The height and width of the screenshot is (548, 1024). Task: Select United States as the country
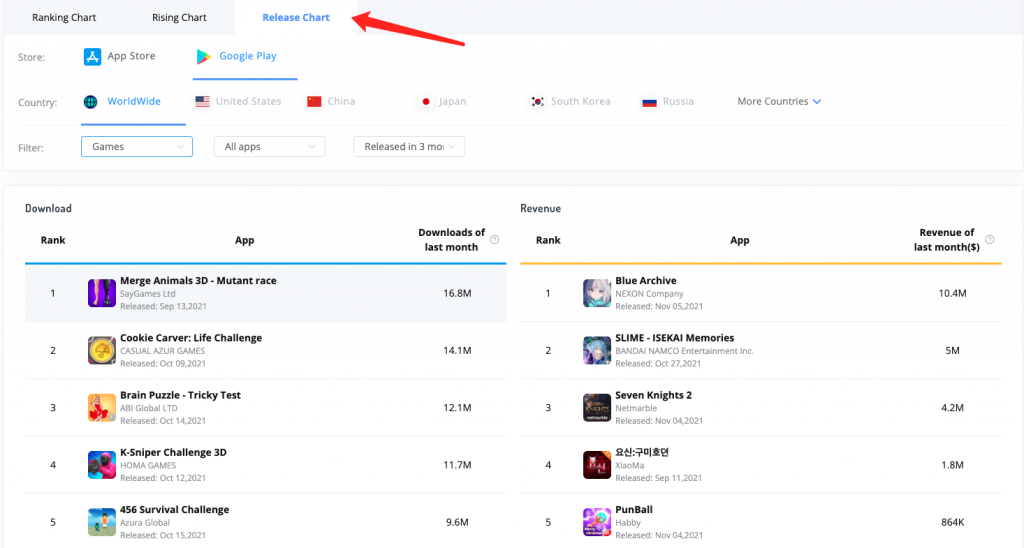click(238, 102)
